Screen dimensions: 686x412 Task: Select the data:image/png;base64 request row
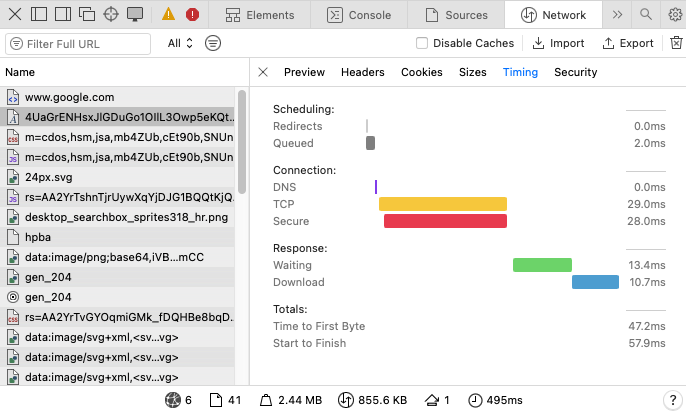tap(117, 257)
